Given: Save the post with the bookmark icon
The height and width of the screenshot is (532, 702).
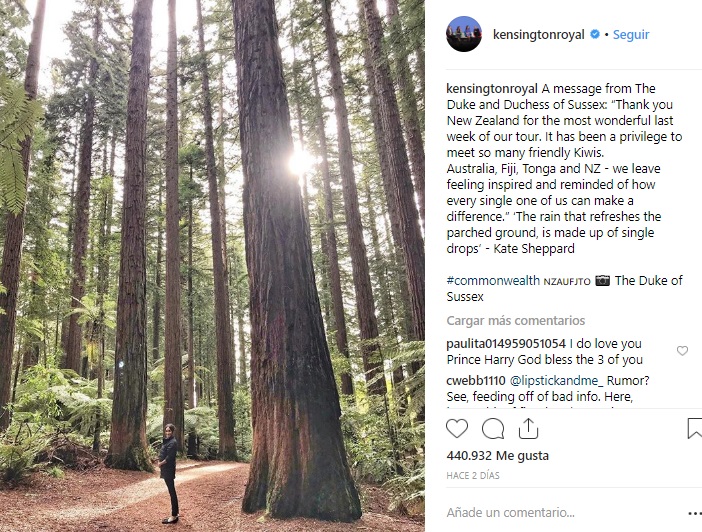Looking at the screenshot, I should [x=694, y=429].
